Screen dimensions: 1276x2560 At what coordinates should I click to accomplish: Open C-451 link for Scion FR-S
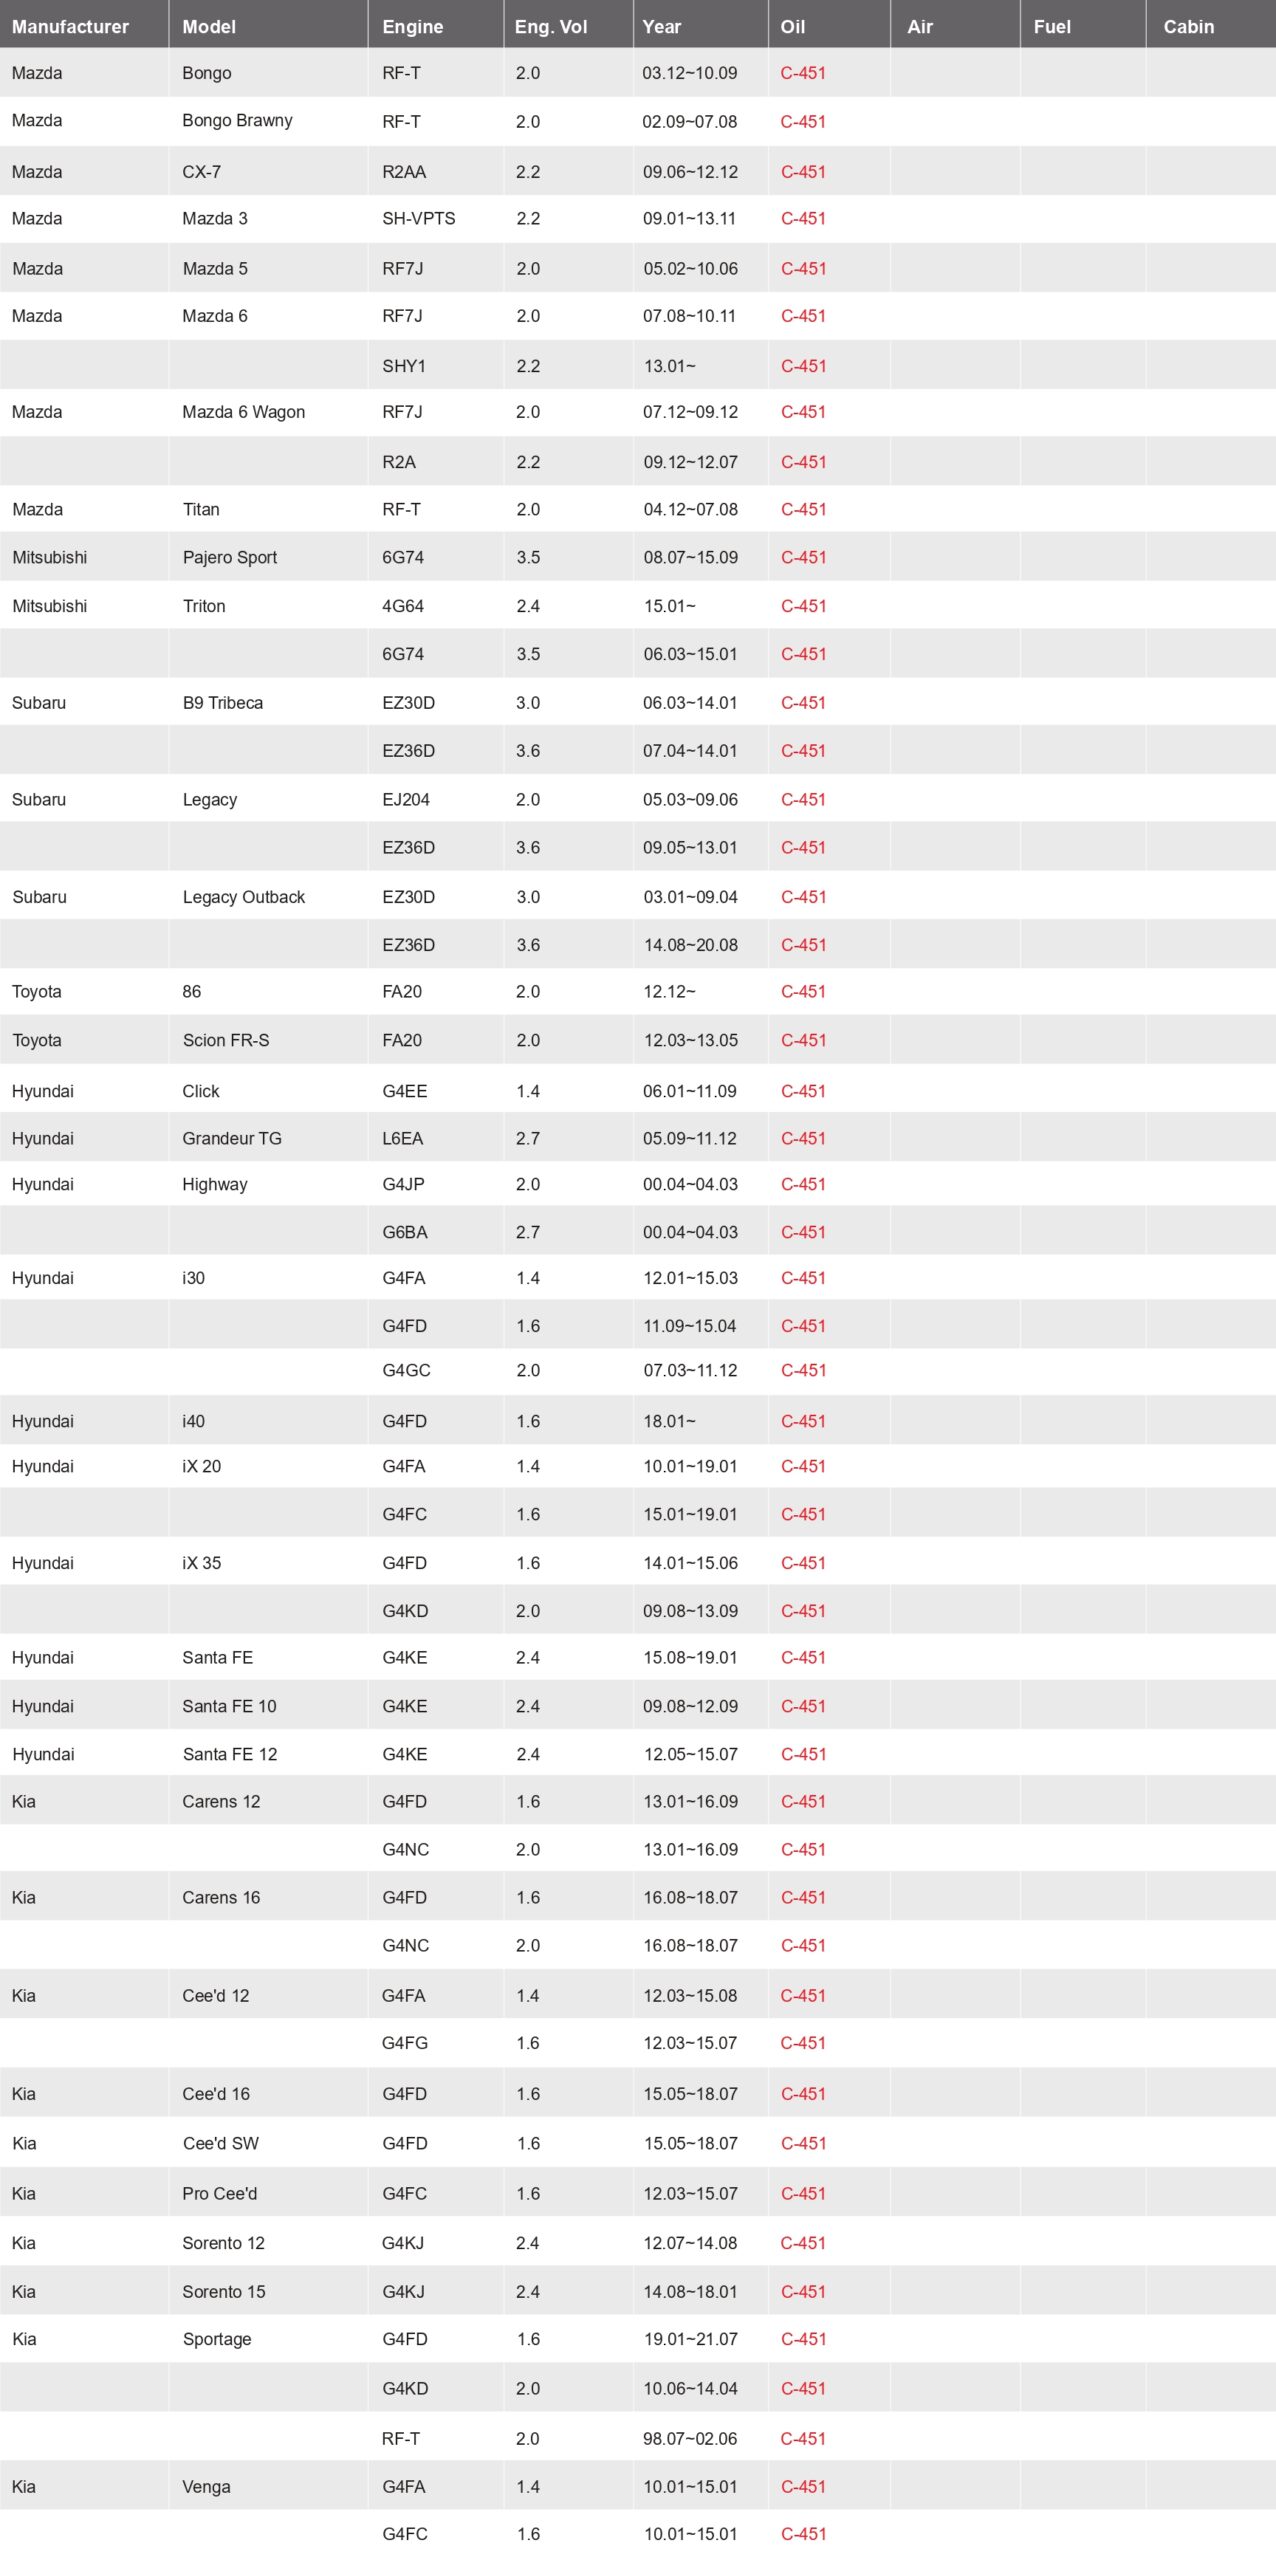[803, 1041]
